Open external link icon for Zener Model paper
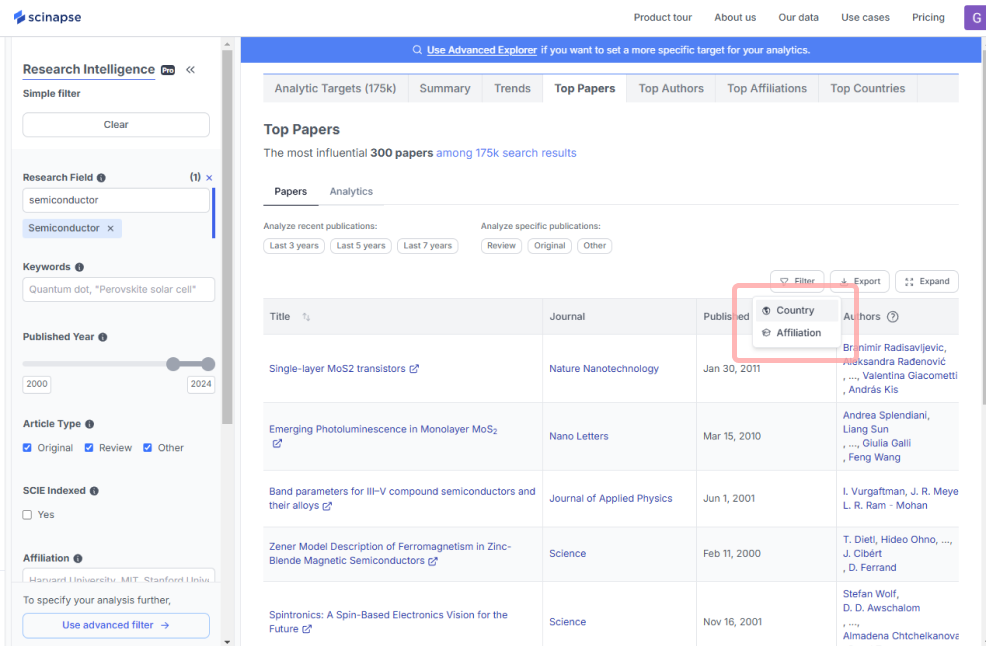986x646 pixels. pyautogui.click(x=433, y=561)
